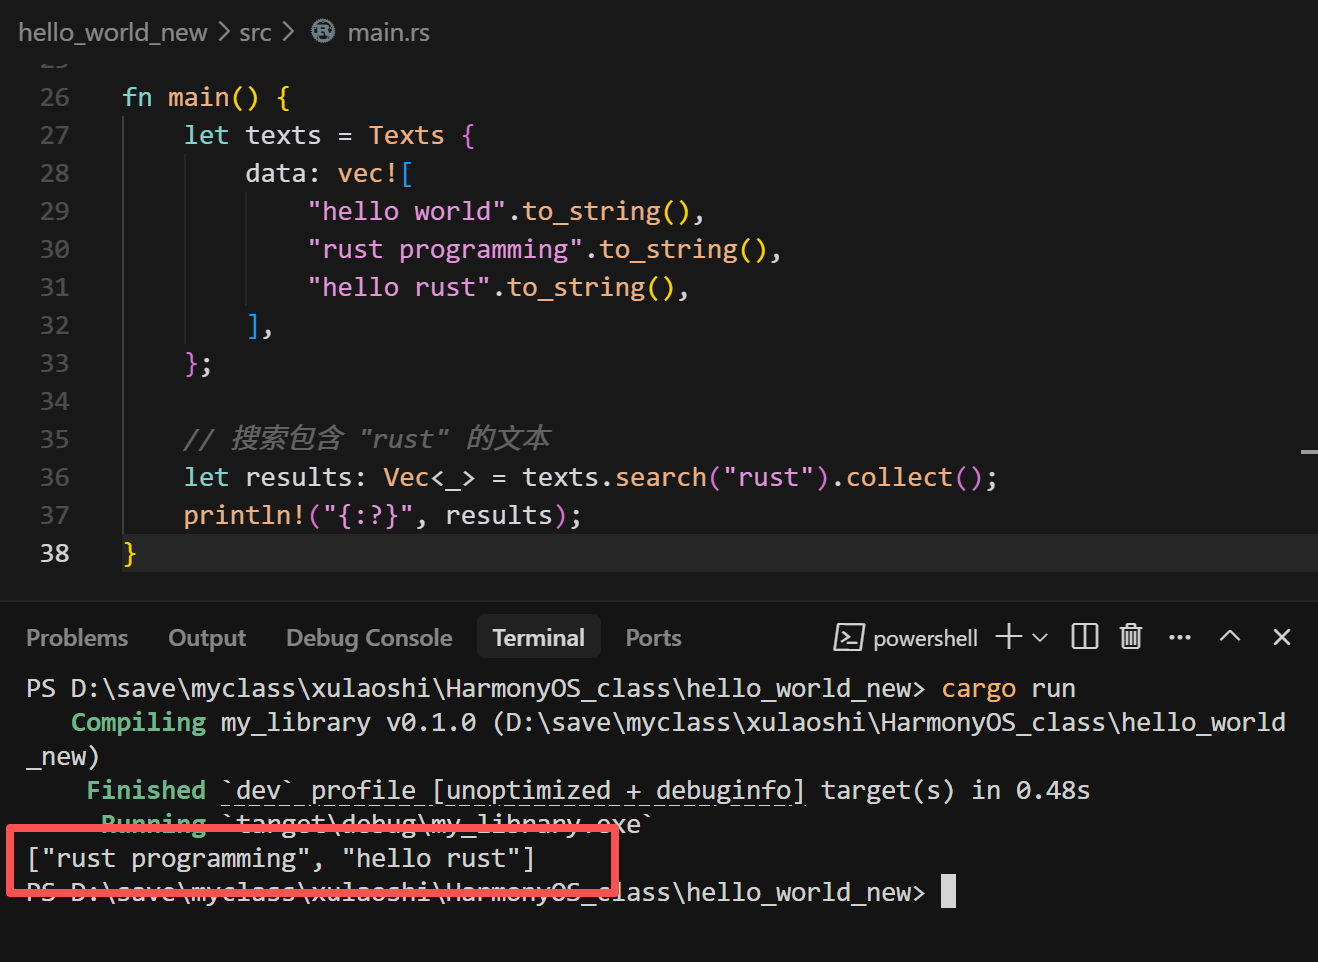
Task: Split the terminal panel
Action: pyautogui.click(x=1084, y=636)
